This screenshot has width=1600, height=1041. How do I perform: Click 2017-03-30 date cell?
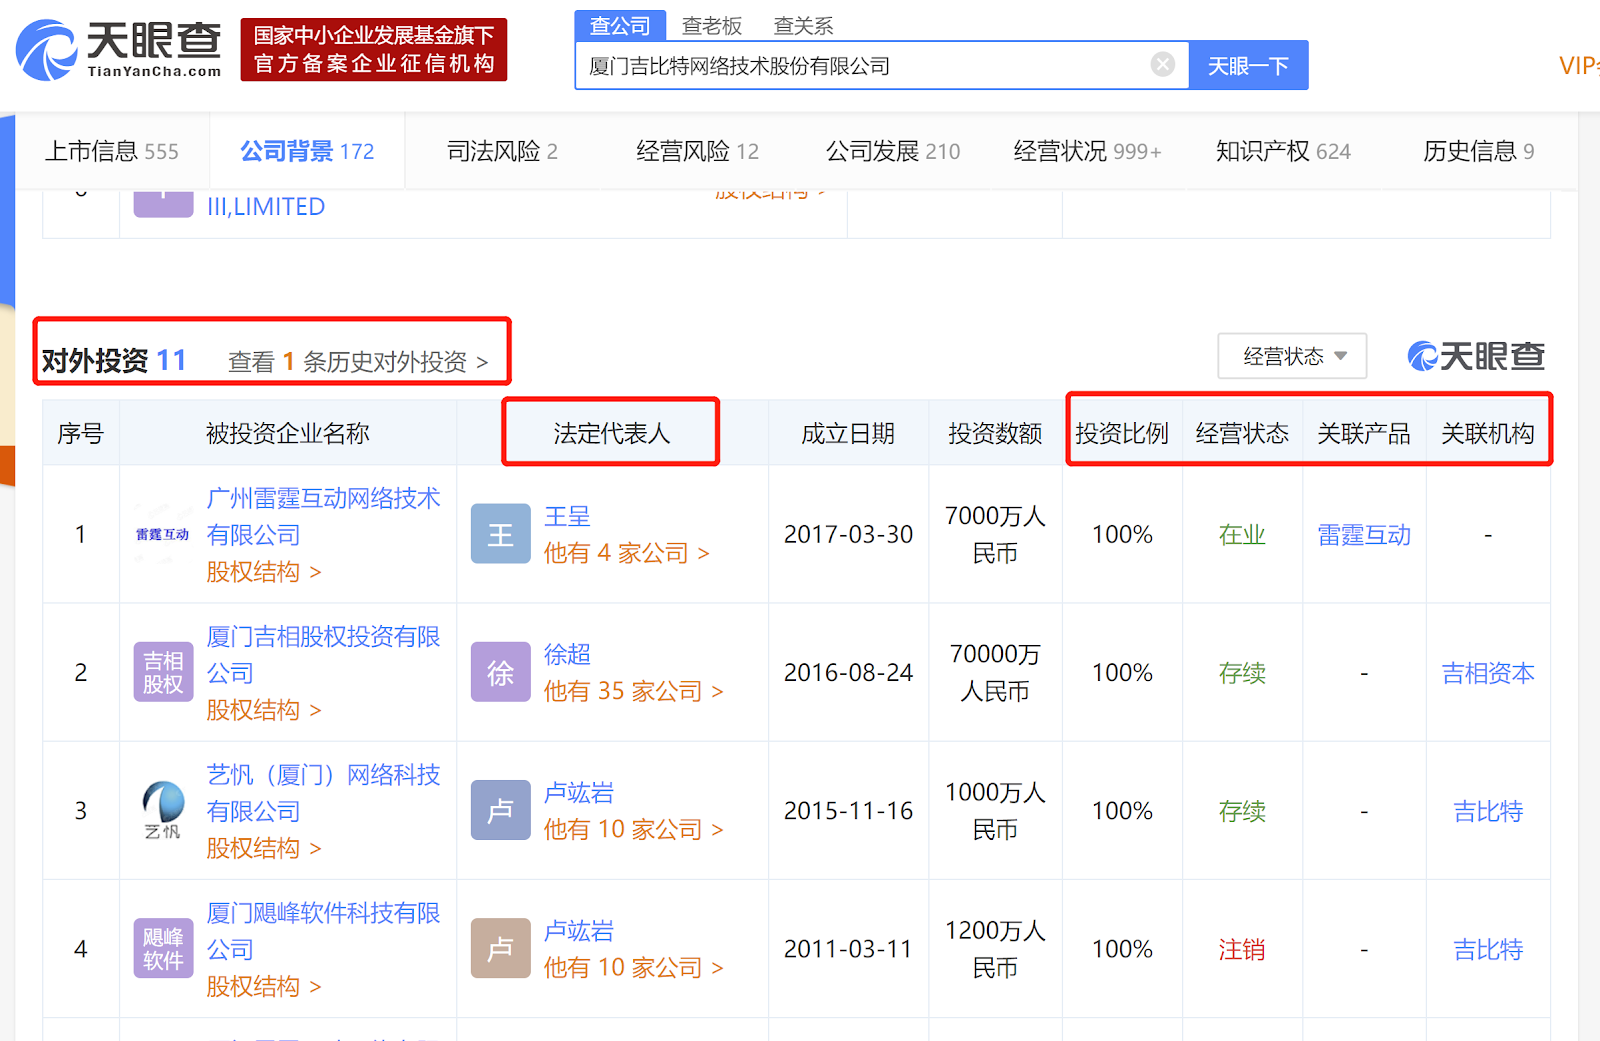(848, 534)
